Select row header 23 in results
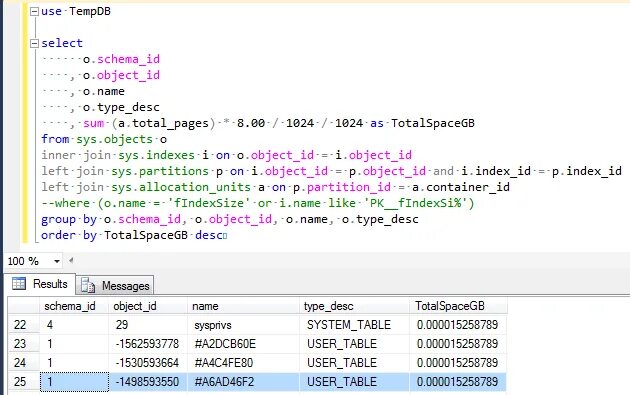This screenshot has height=395, width=630. click(24, 344)
